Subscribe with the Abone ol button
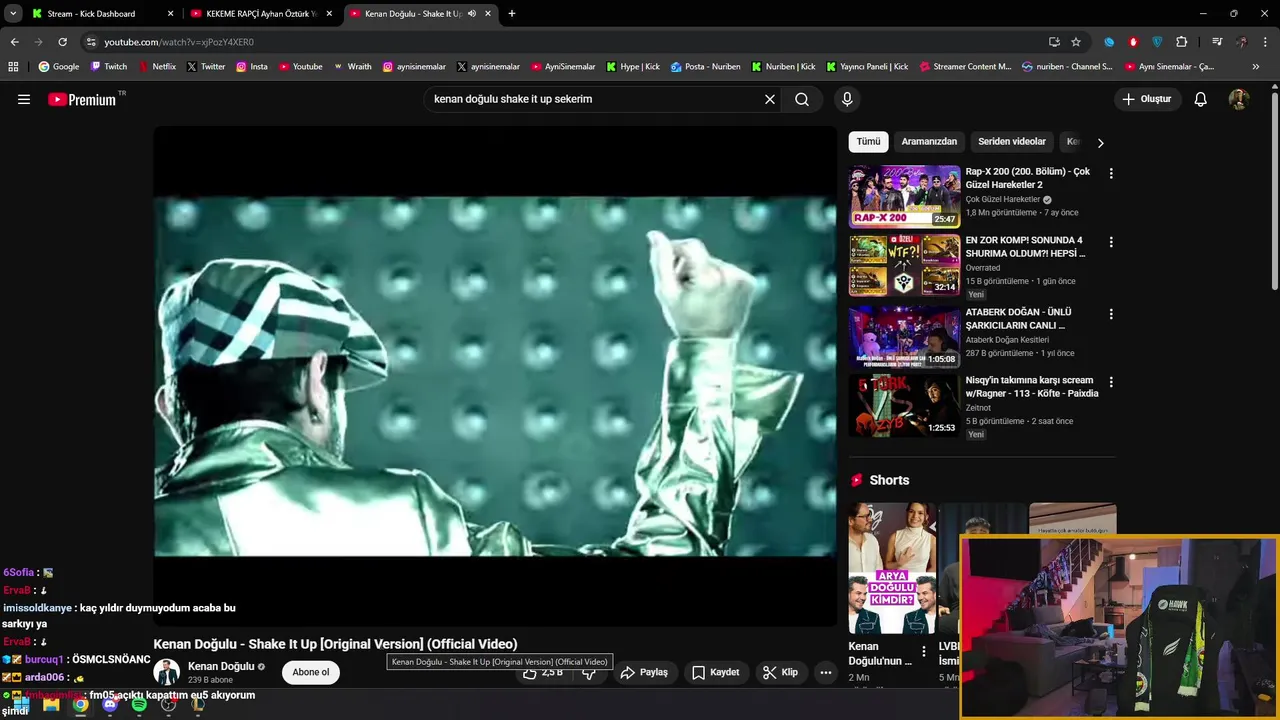Viewport: 1280px width, 720px height. (310, 672)
